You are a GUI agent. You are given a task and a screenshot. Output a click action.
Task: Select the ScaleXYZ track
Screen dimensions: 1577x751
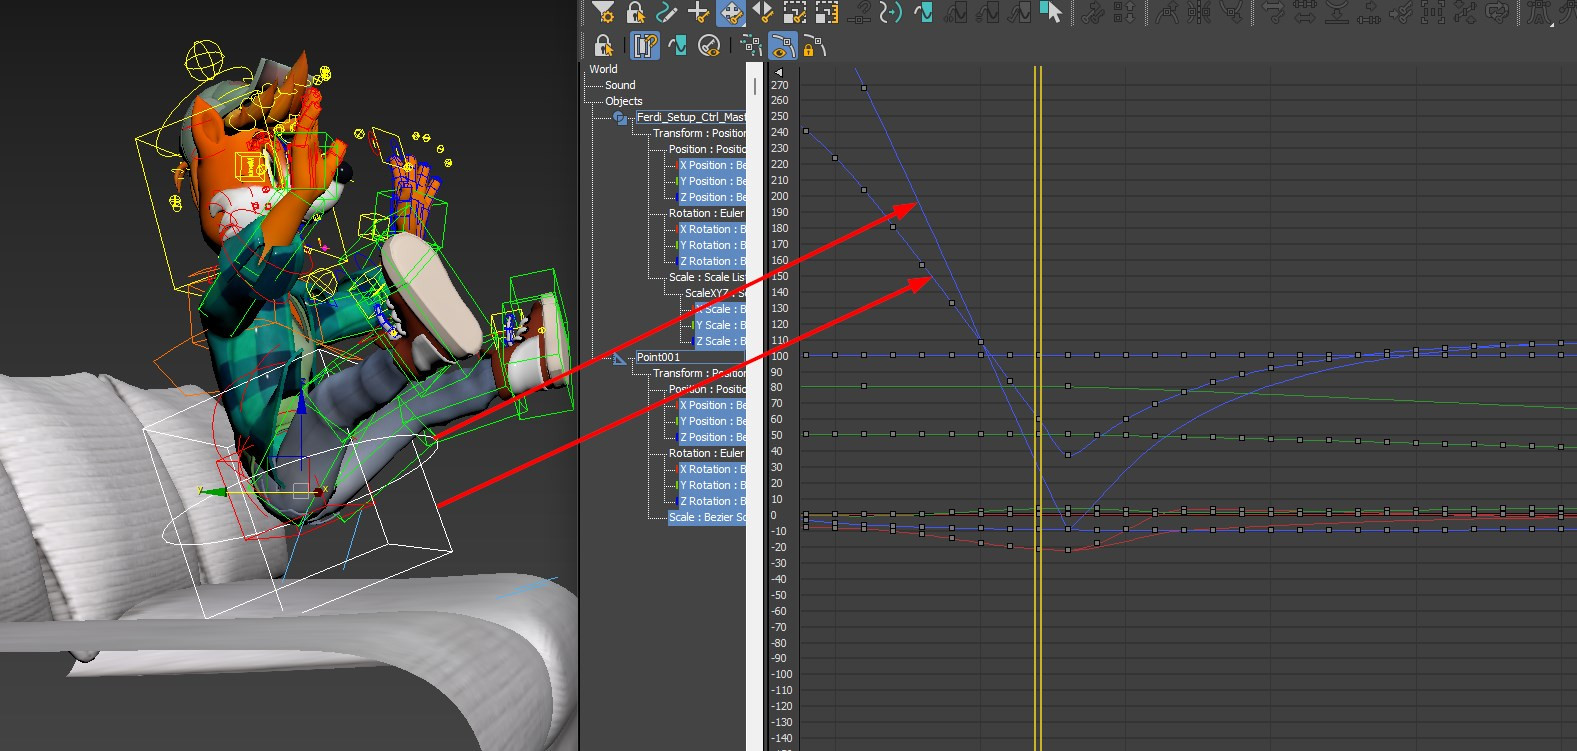(x=715, y=293)
